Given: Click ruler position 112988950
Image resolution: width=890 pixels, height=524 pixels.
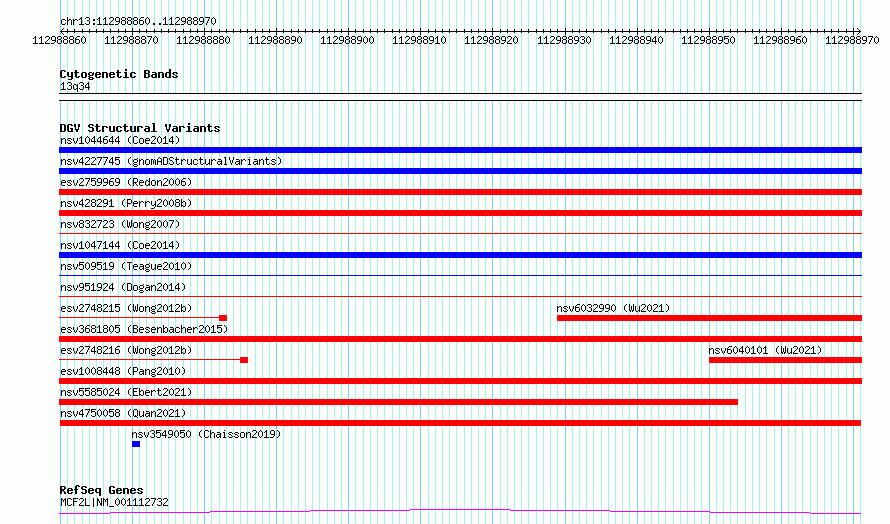Looking at the screenshot, I should pos(708,40).
